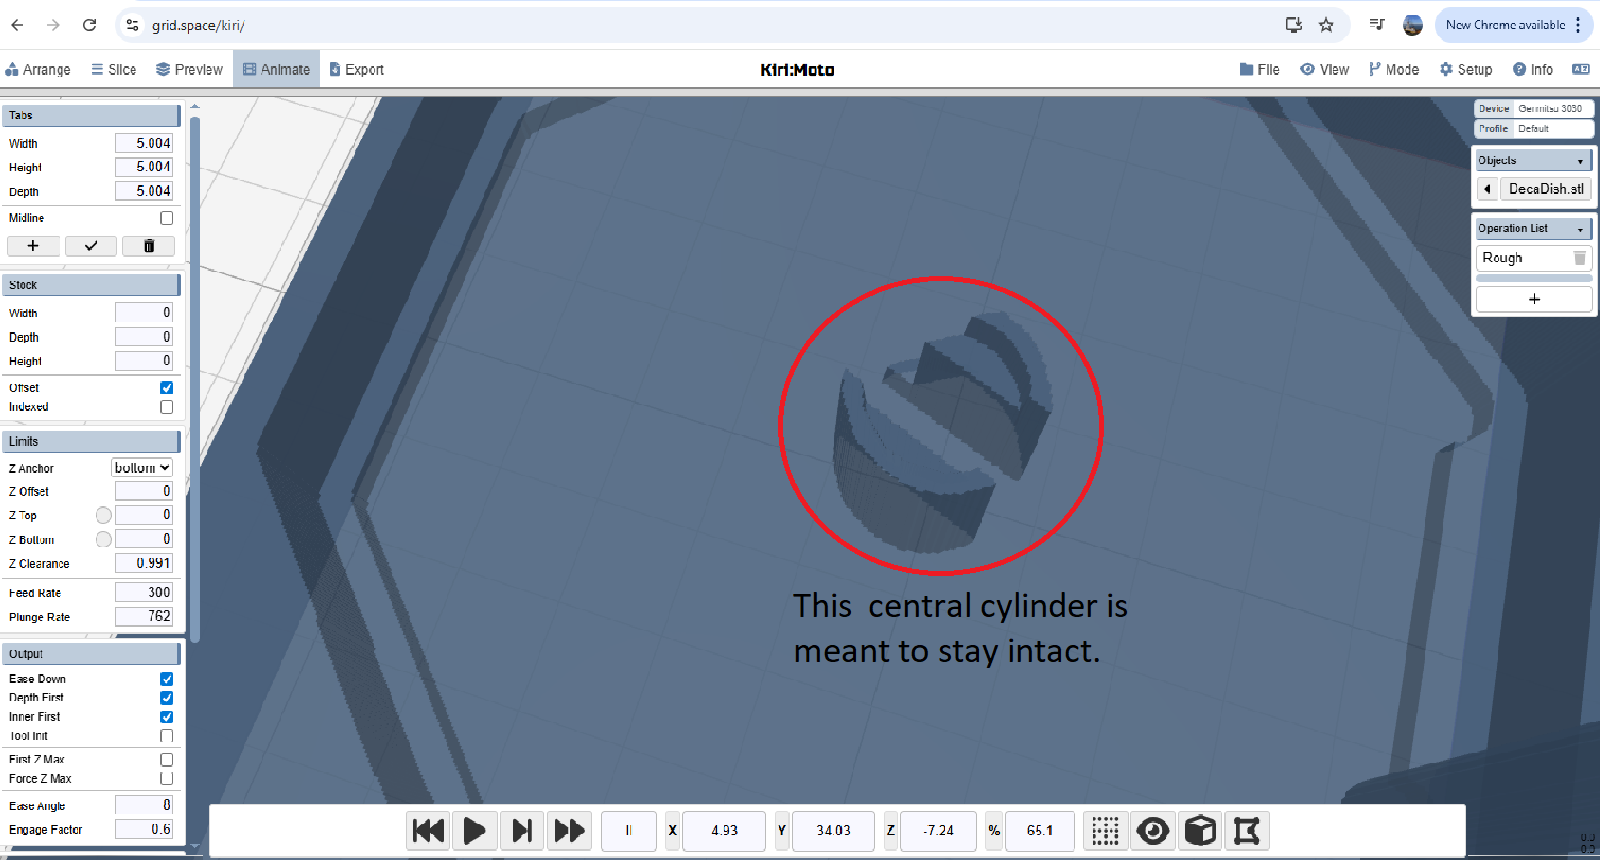Click the 3D cube icon

tap(1200, 831)
